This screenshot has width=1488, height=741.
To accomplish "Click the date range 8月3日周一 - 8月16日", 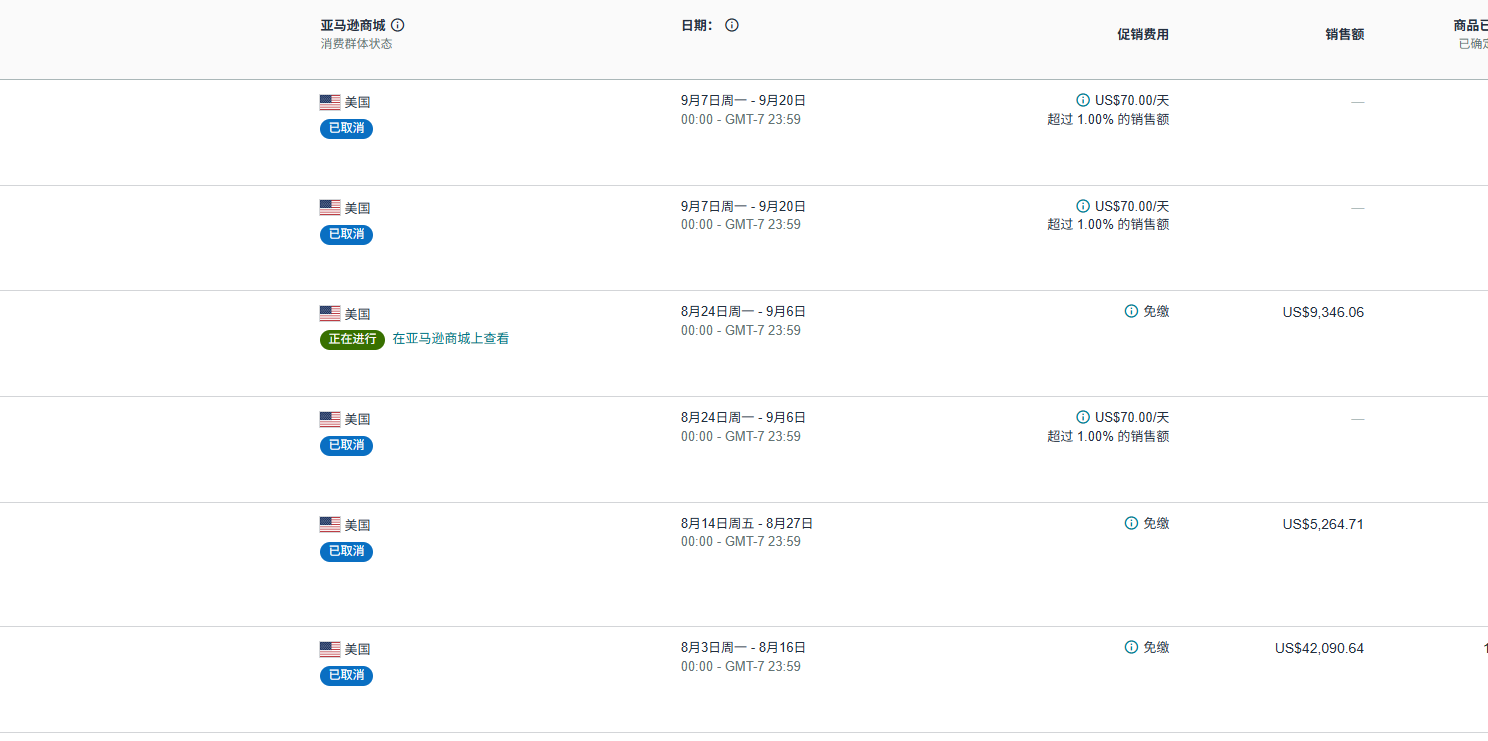I will 743,647.
